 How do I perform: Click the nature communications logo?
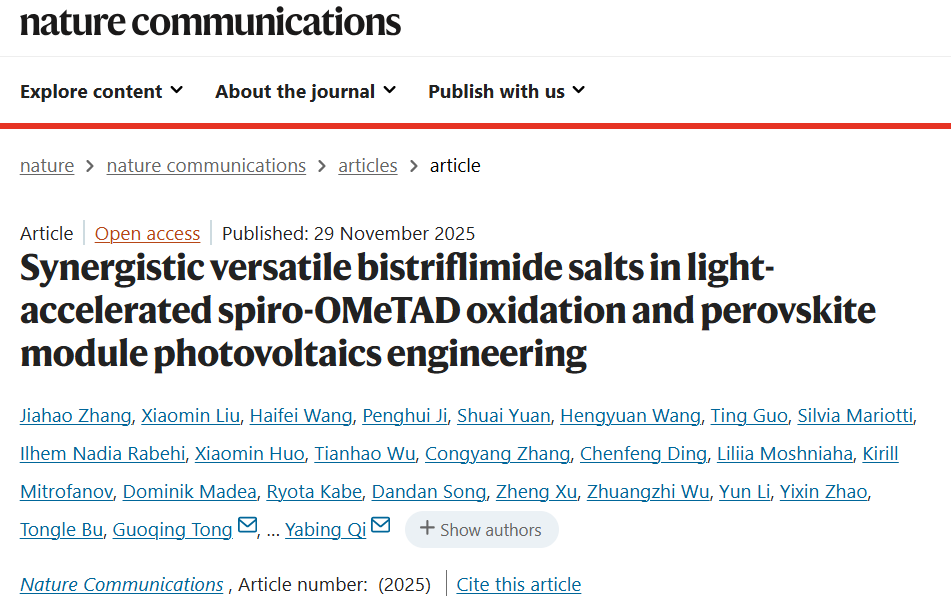[x=210, y=22]
